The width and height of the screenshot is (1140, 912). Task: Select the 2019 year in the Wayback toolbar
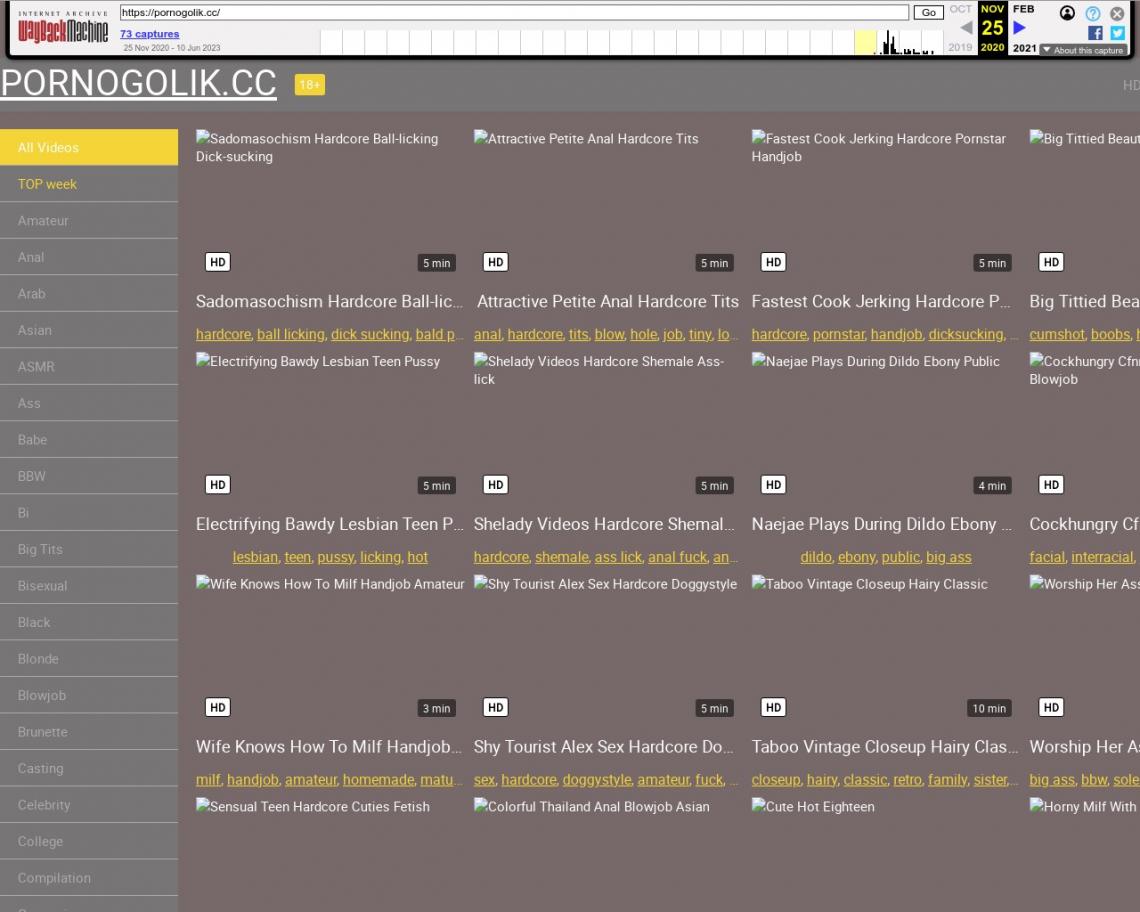tap(960, 47)
